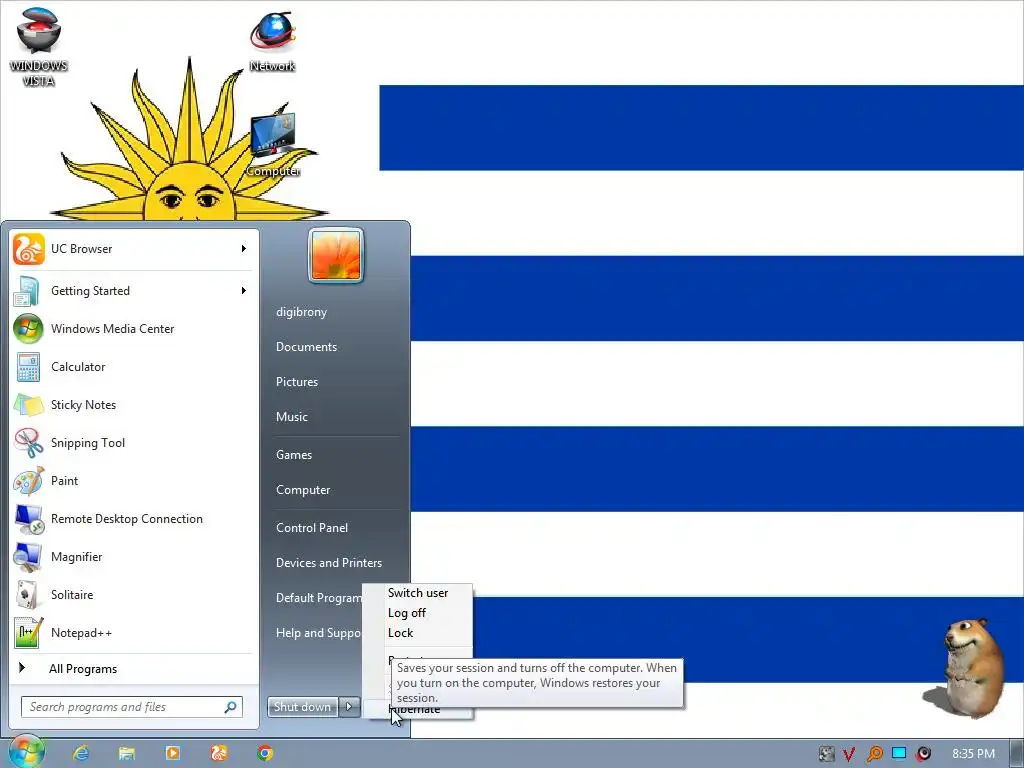
Task: Open Default Programs
Action: pyautogui.click(x=317, y=598)
